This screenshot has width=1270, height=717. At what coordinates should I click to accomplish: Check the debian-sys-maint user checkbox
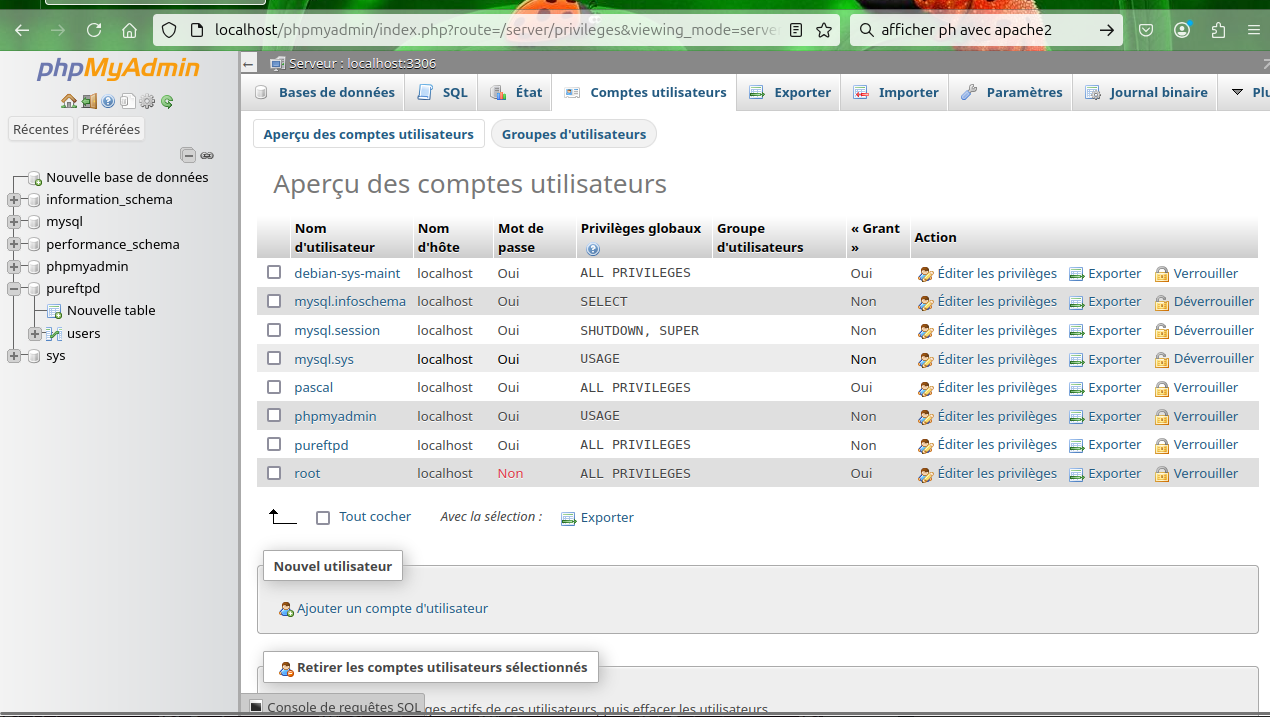point(274,272)
